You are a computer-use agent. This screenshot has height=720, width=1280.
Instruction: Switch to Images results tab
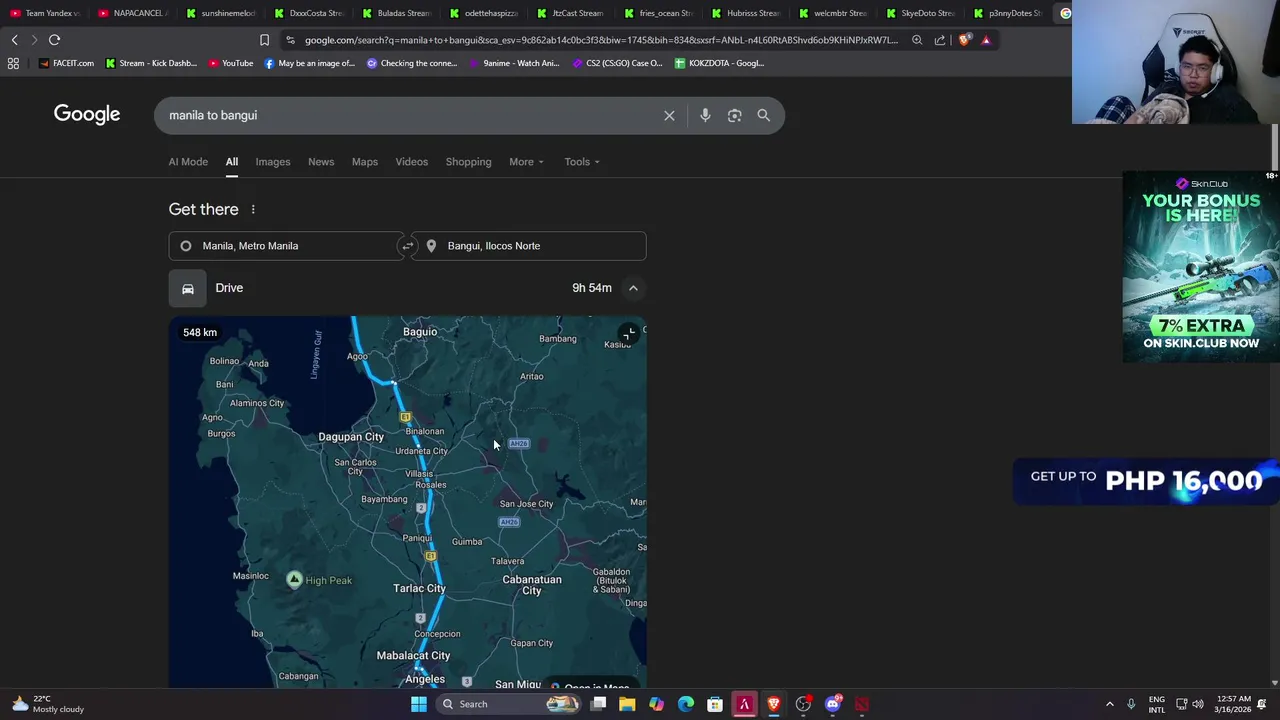coord(272,162)
